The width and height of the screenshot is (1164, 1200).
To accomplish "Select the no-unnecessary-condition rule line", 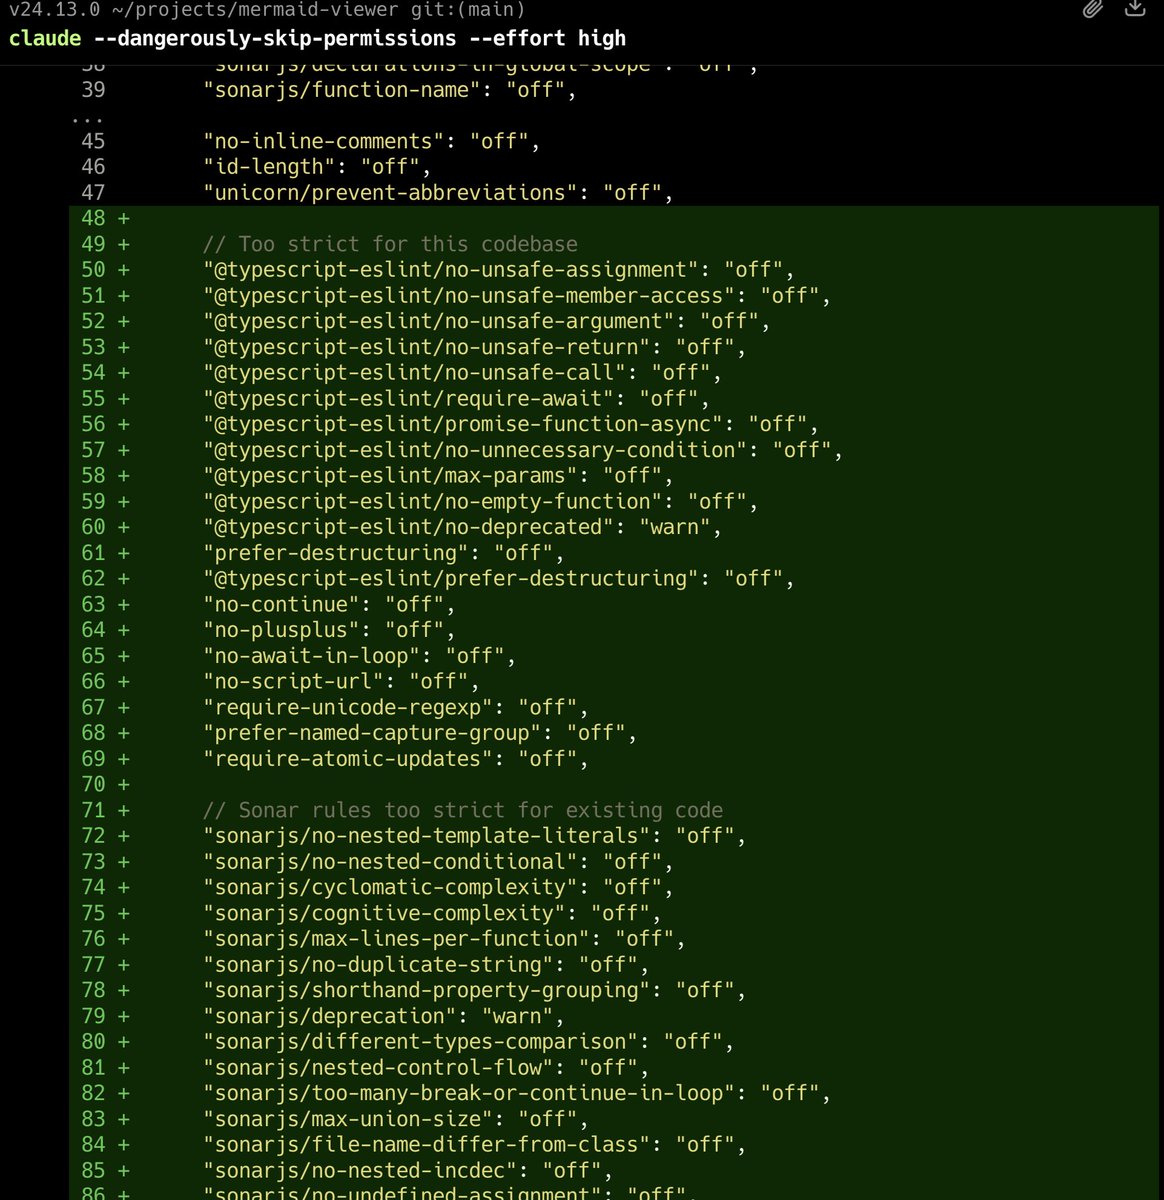I will tap(523, 451).
